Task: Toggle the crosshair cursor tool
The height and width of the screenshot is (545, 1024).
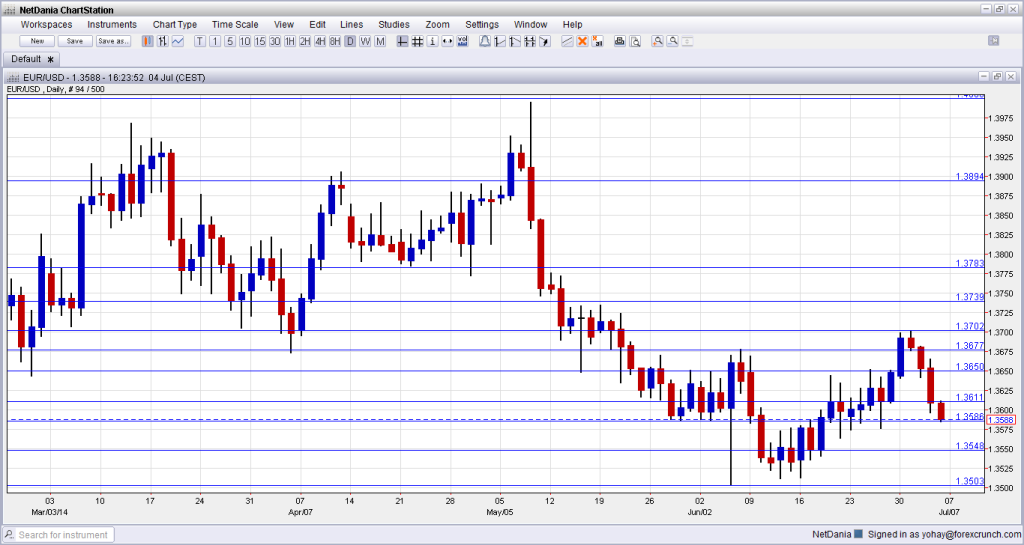Action: coord(402,41)
